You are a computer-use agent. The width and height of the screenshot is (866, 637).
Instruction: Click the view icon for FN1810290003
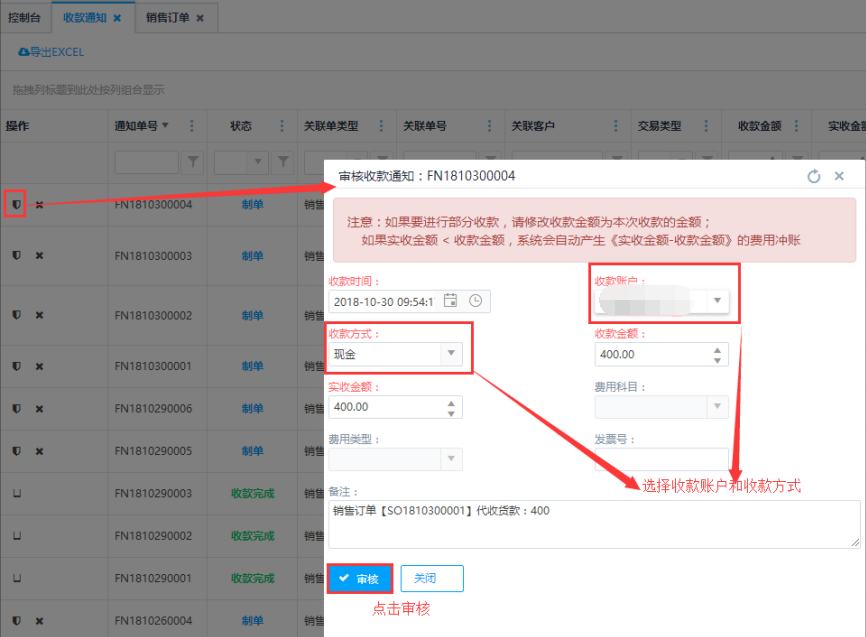pos(15,493)
